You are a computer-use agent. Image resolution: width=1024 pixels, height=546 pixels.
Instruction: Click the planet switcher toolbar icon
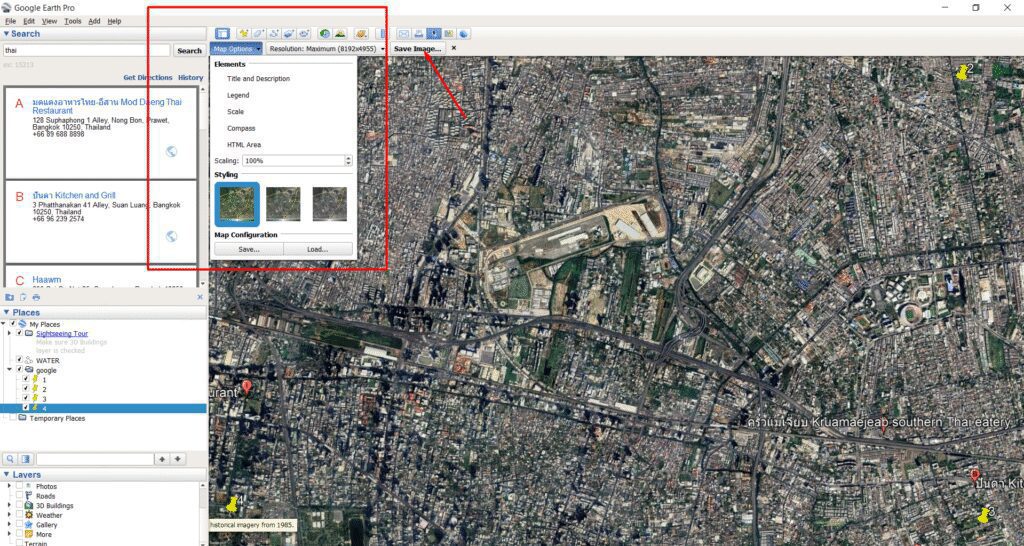[x=361, y=33]
